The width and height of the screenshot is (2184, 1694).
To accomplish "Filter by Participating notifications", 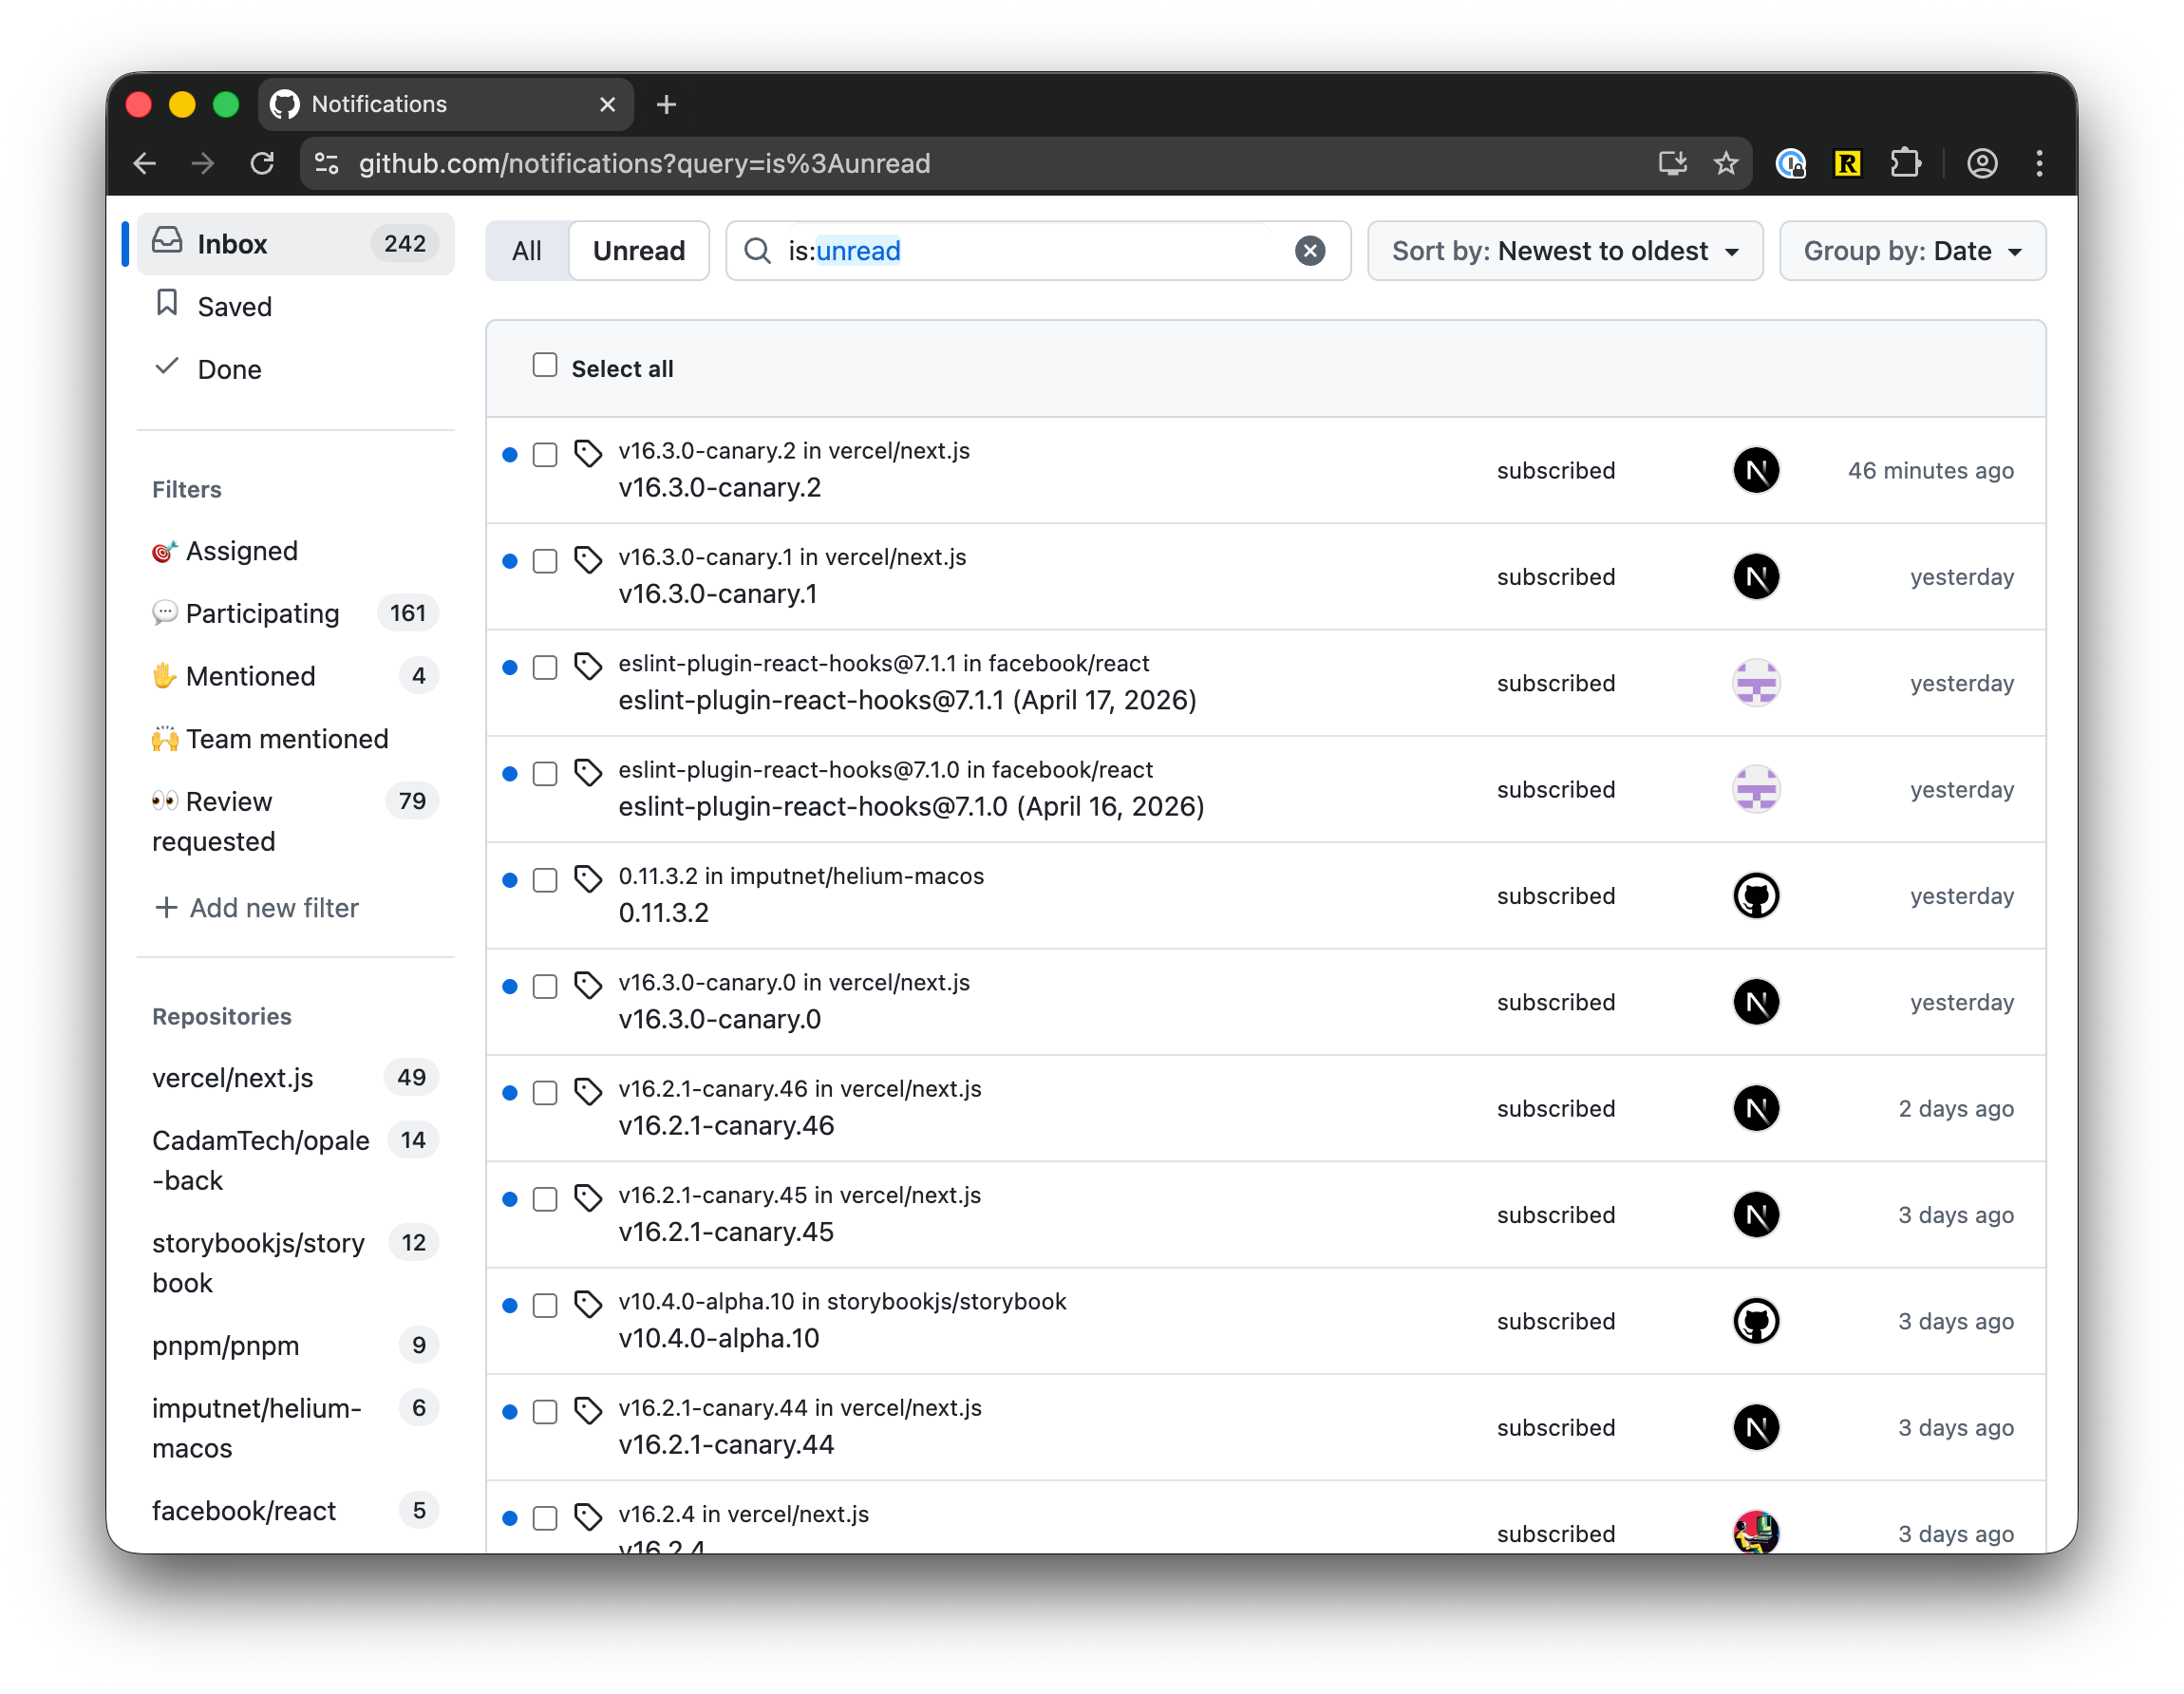I will [295, 613].
